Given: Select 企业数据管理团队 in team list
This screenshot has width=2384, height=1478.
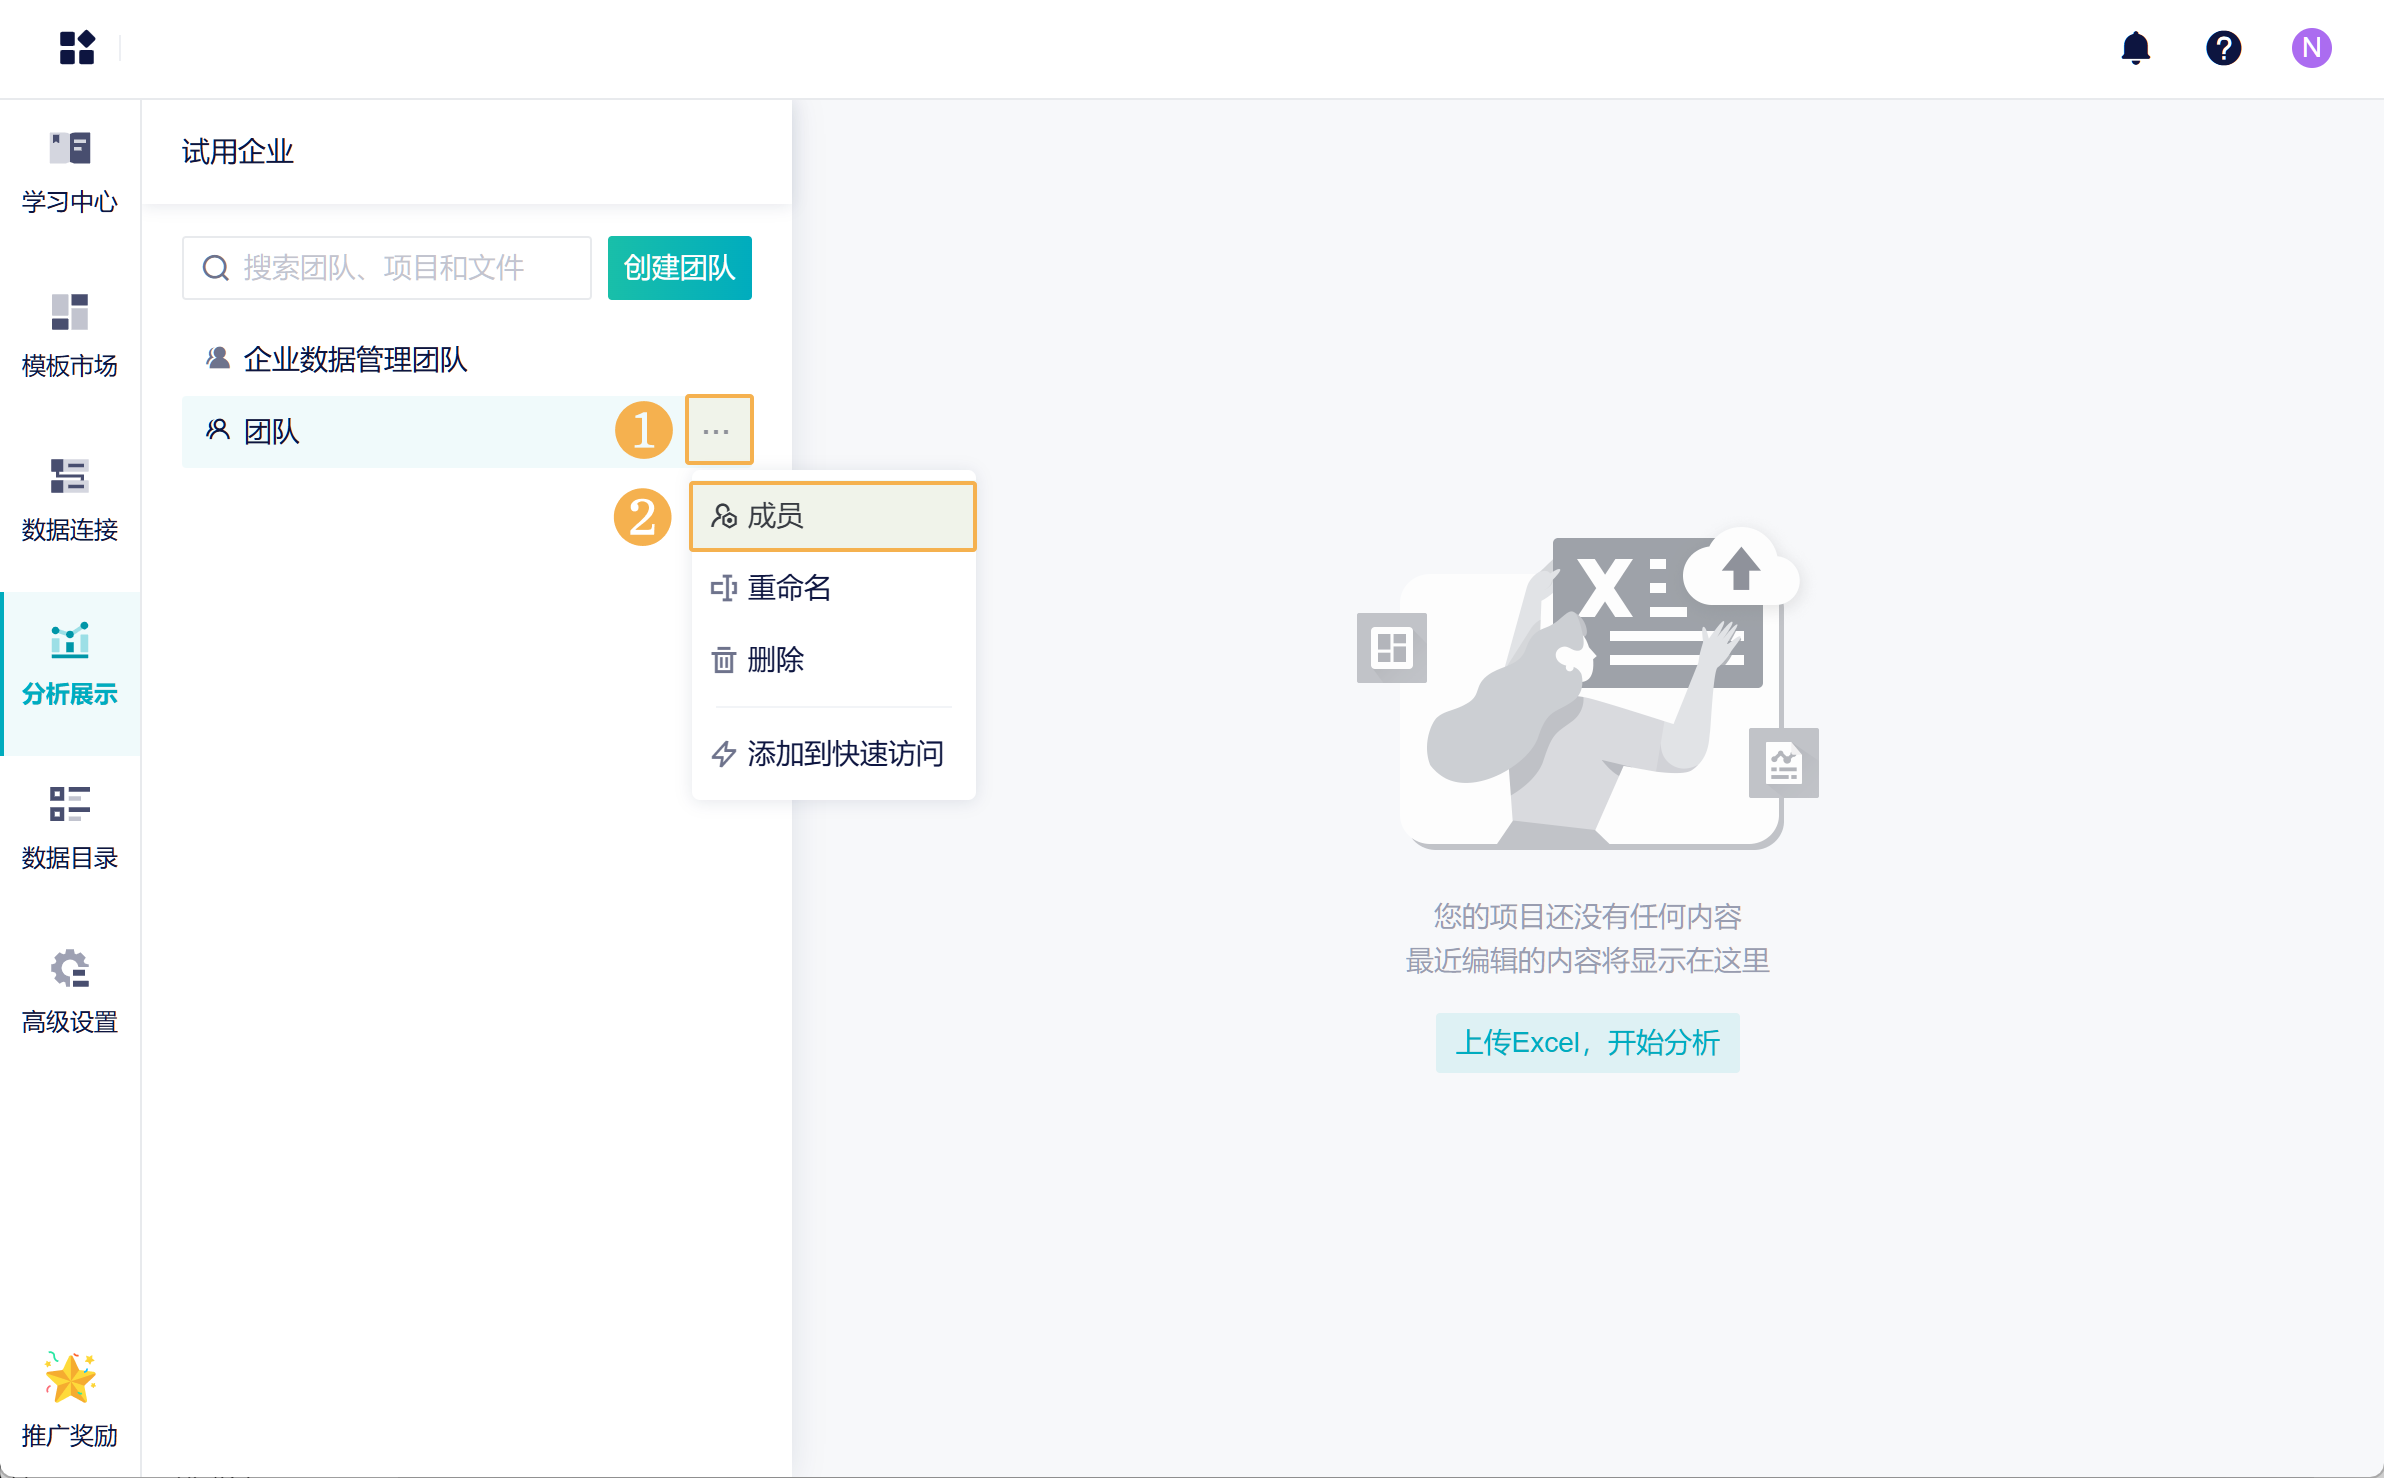Looking at the screenshot, I should pos(355,359).
